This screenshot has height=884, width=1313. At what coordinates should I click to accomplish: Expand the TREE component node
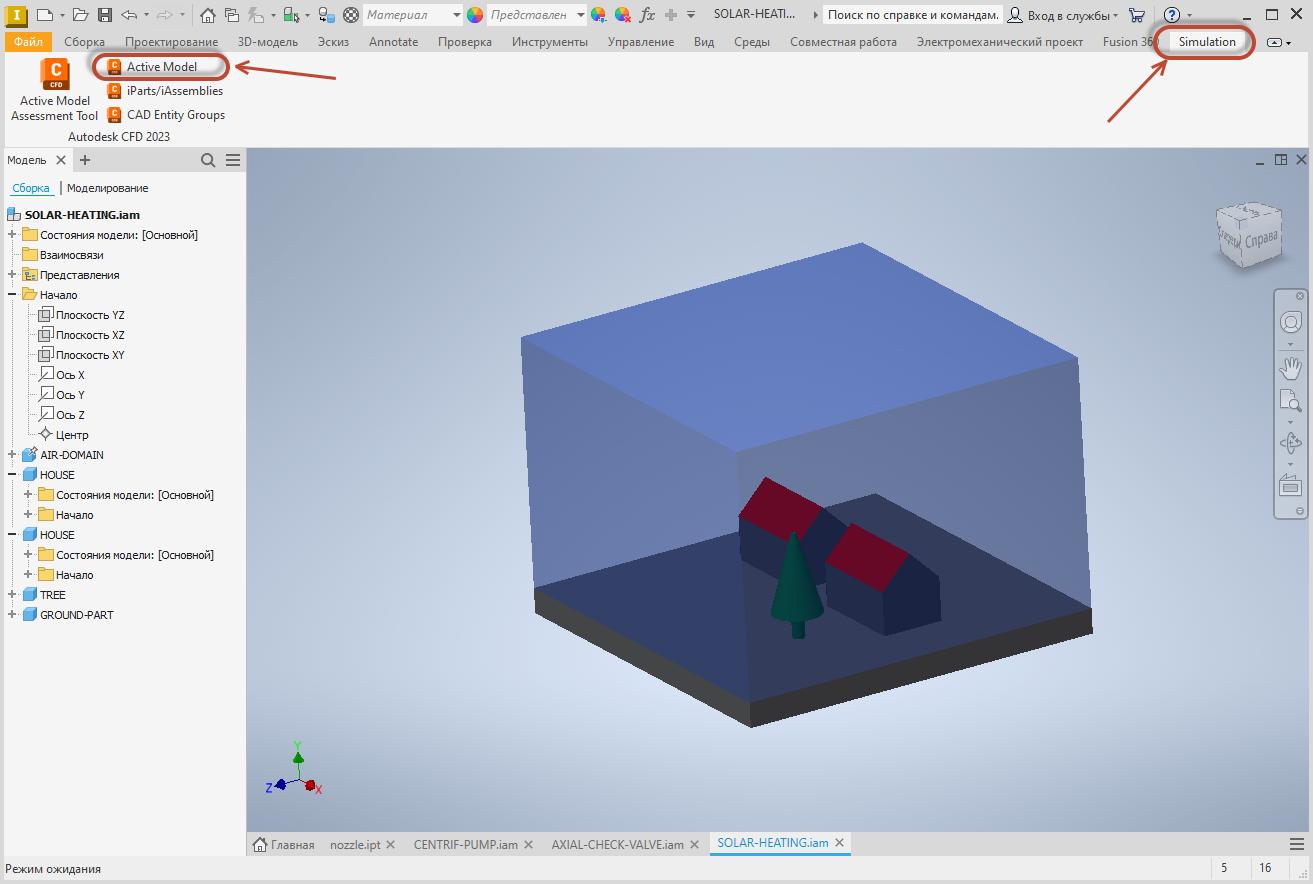pyautogui.click(x=12, y=595)
